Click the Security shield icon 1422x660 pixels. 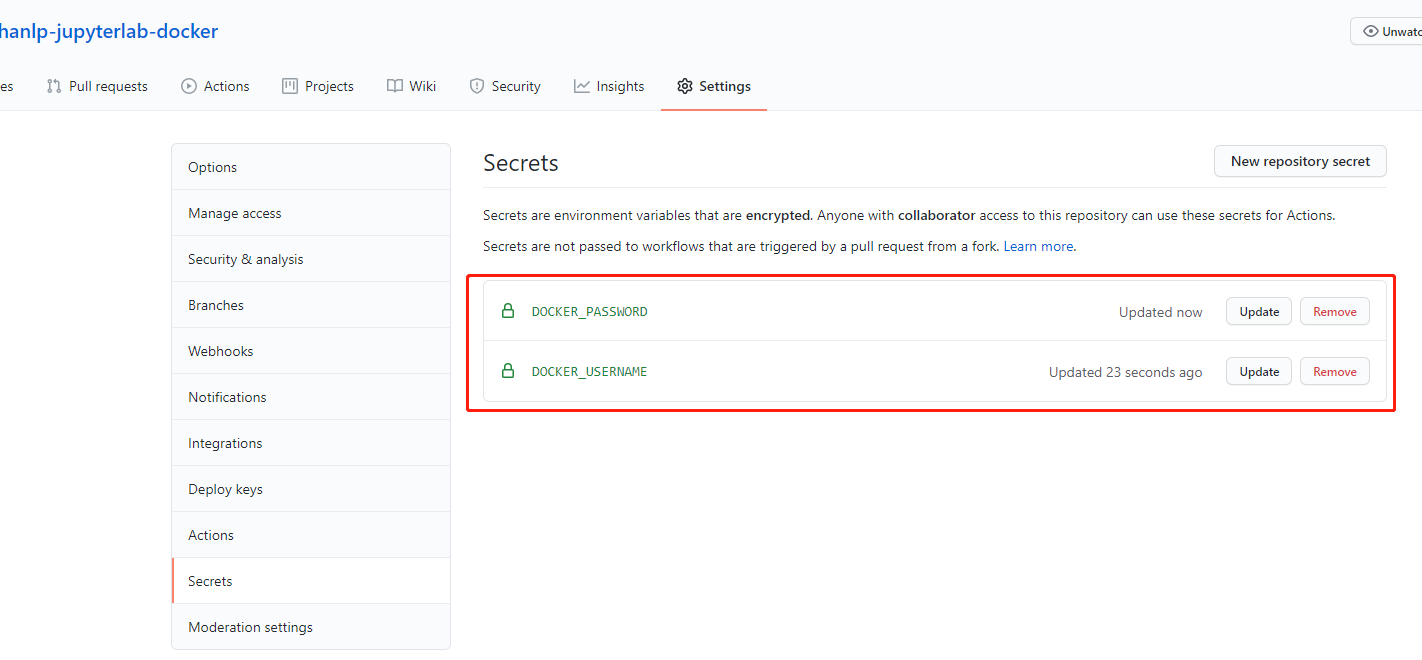[477, 86]
